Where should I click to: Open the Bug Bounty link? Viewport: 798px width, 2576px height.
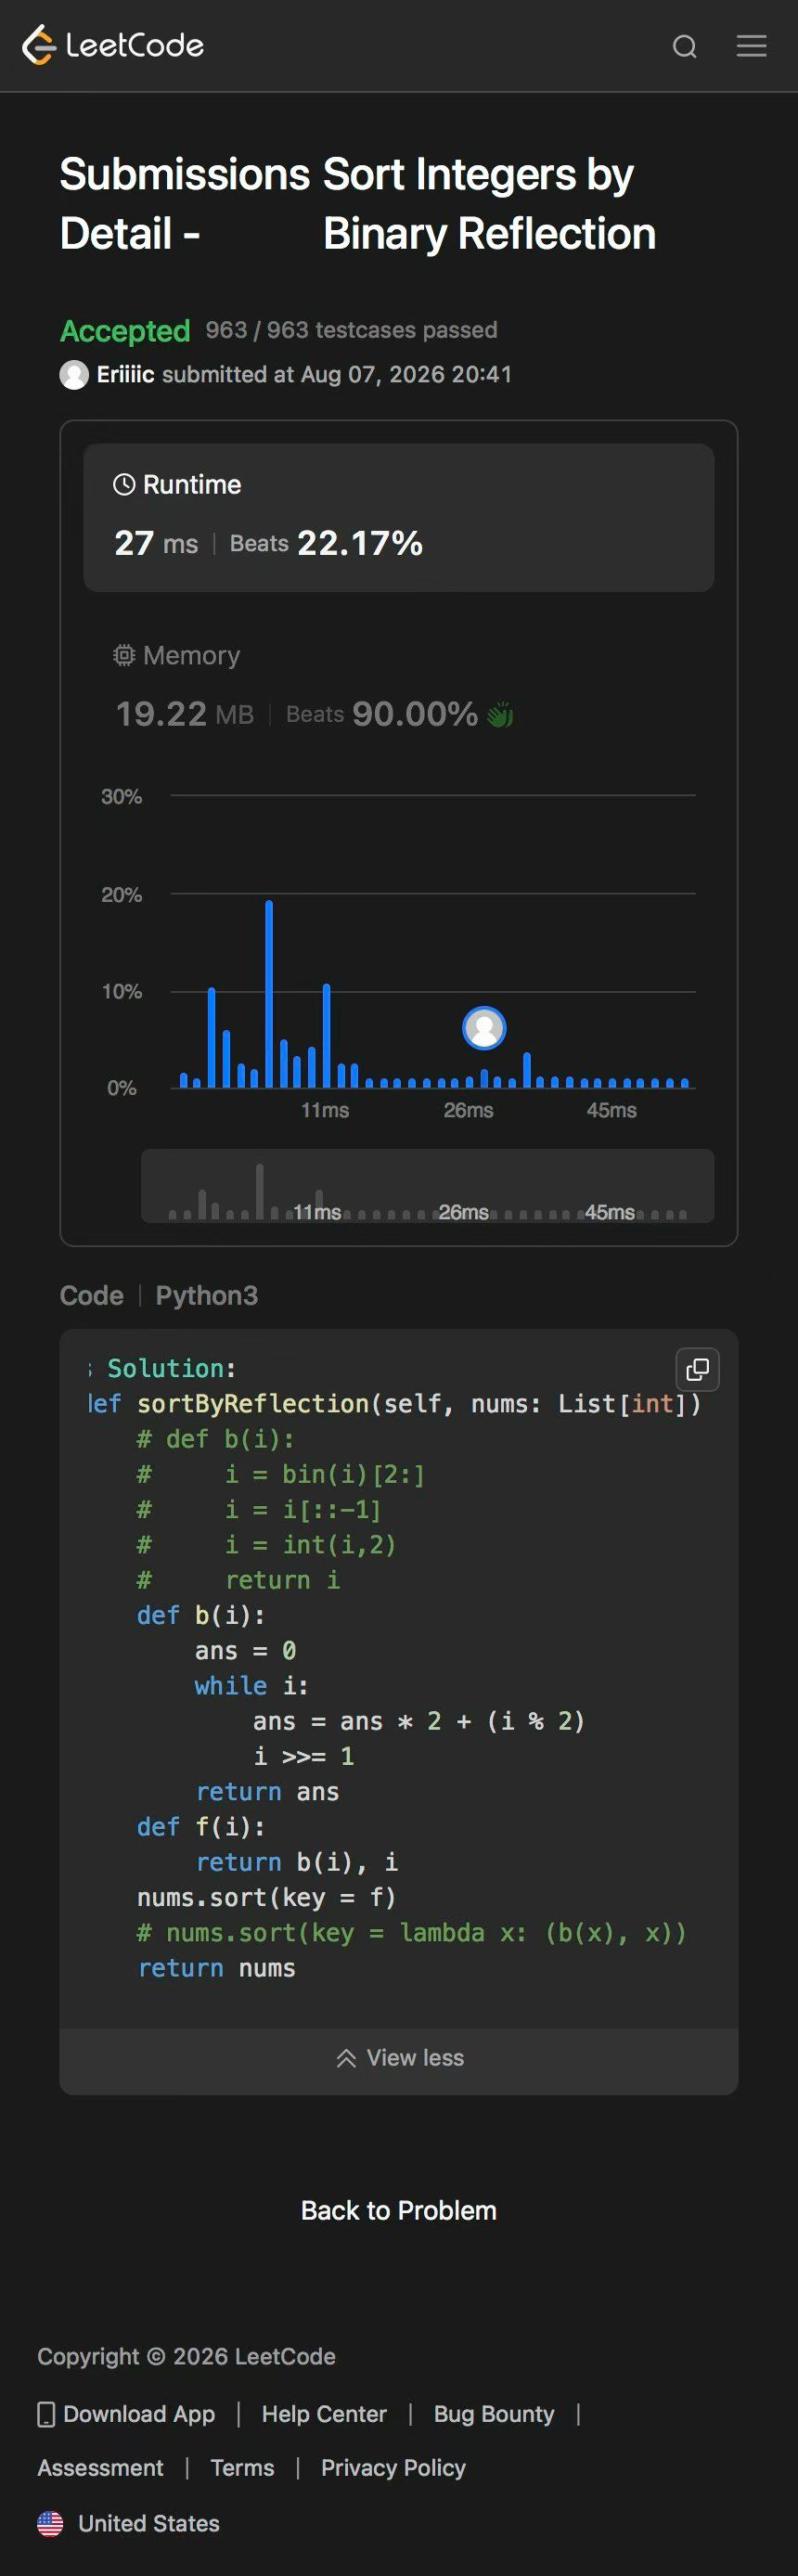tap(494, 2414)
